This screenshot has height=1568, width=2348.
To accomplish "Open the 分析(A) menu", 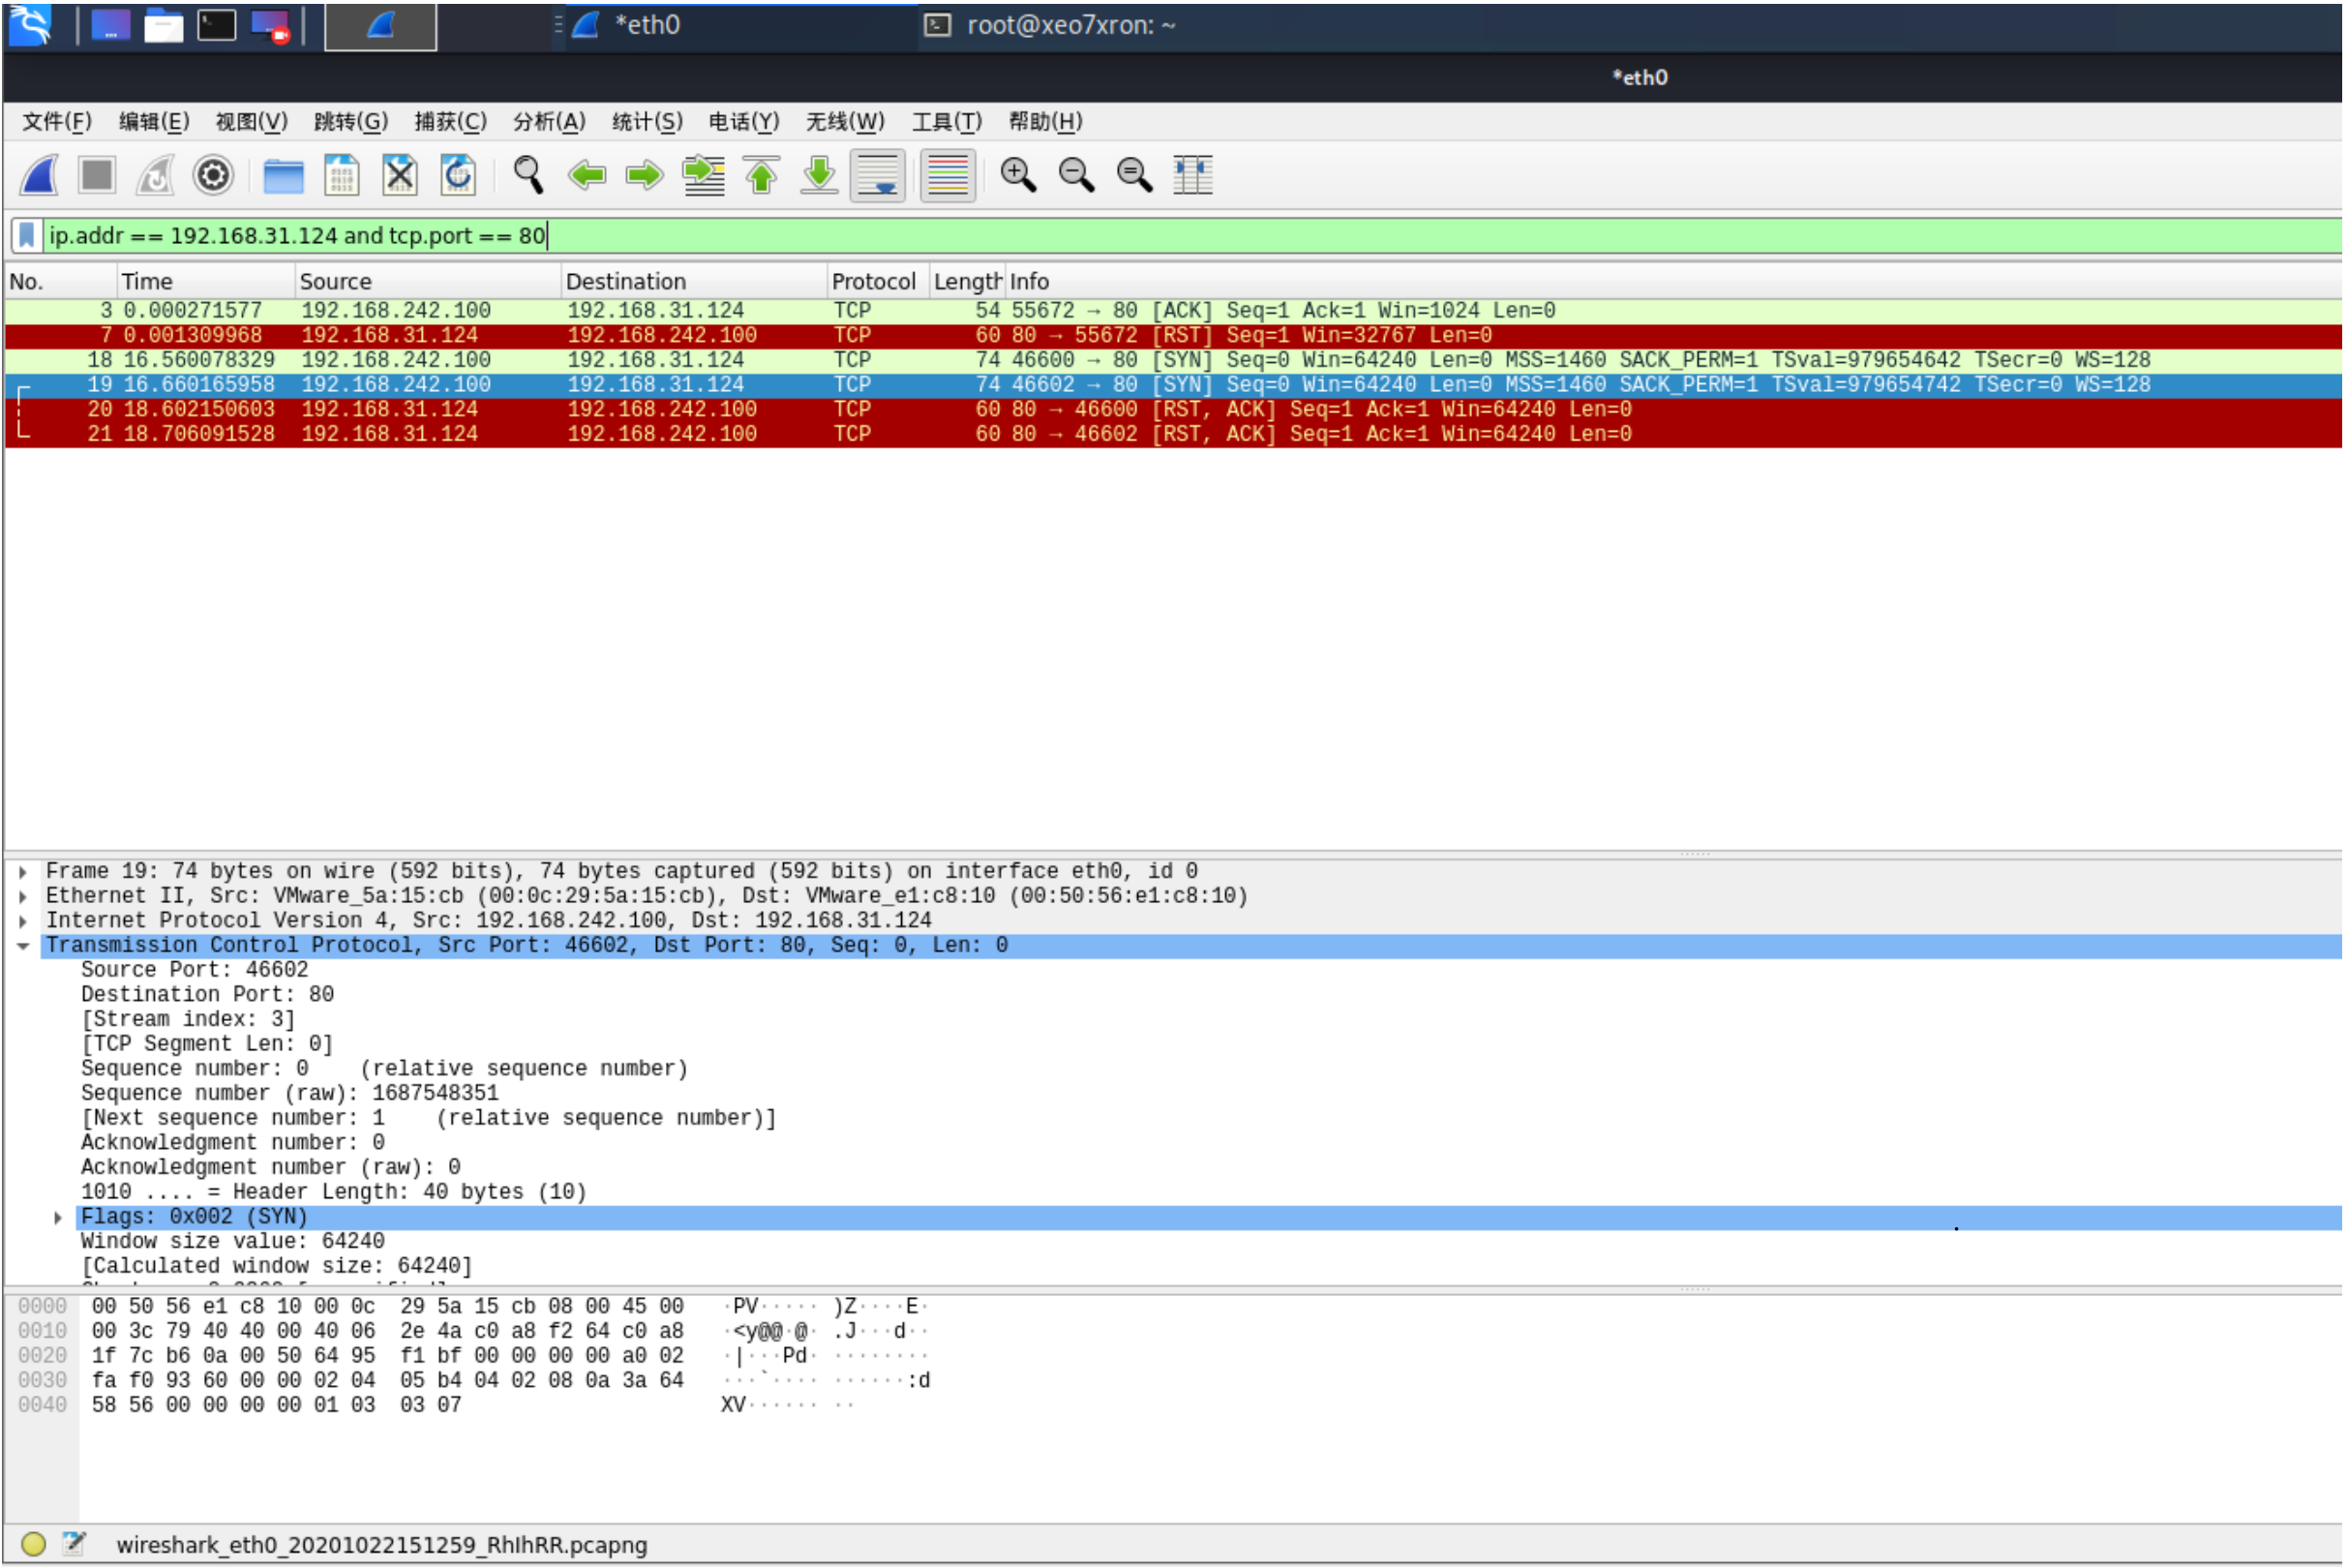I will [x=548, y=122].
